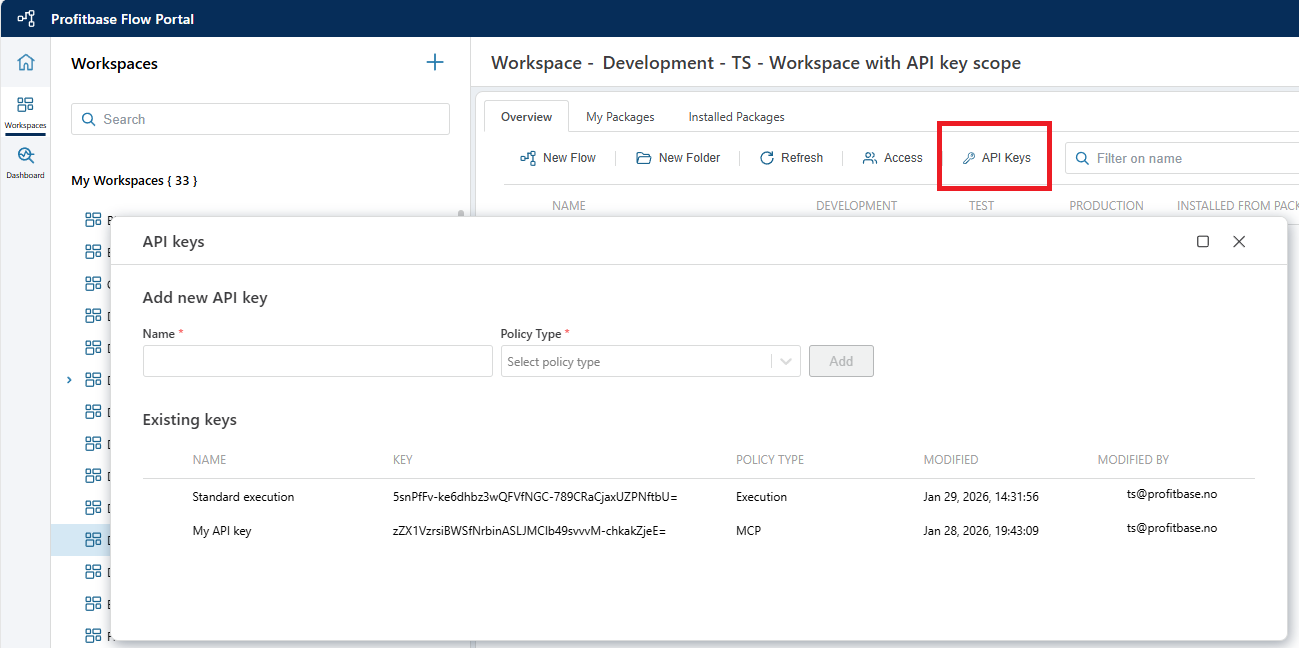Click the workspace Search field
Viewport: 1299px width, 648px height.
pos(260,119)
